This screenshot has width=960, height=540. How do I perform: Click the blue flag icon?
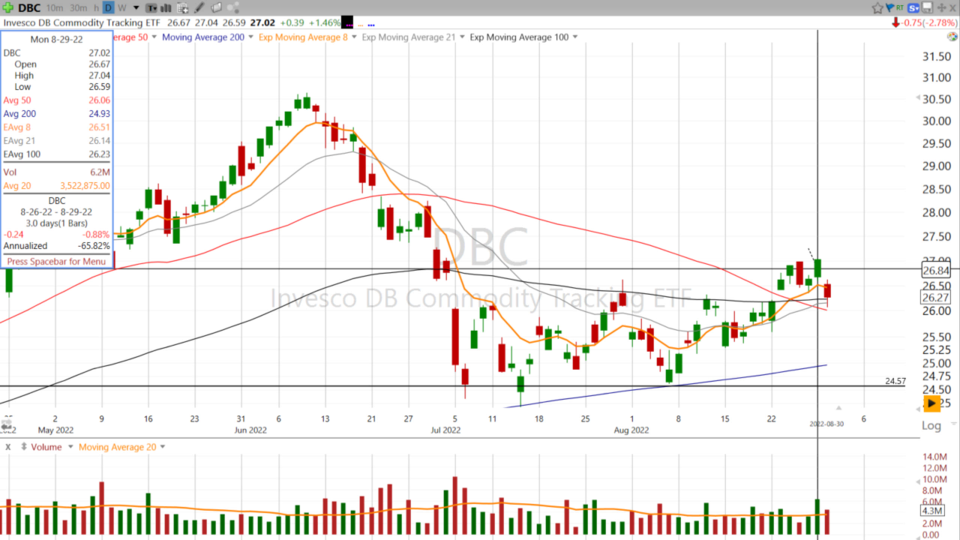[x=891, y=7]
